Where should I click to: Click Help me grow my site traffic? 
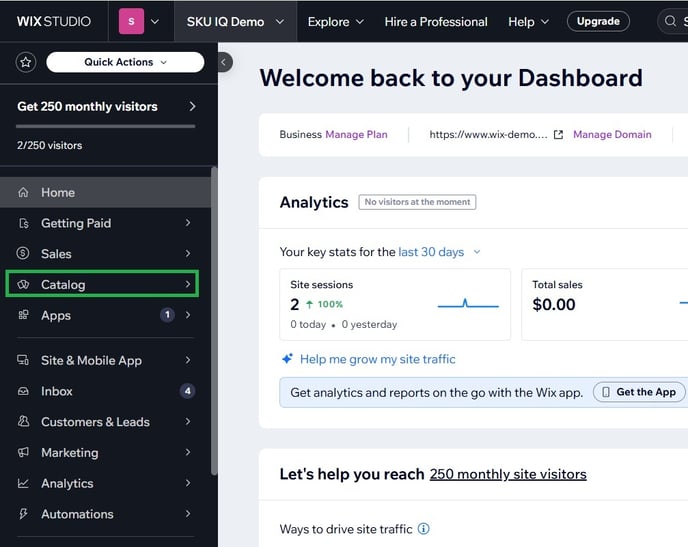(378, 359)
